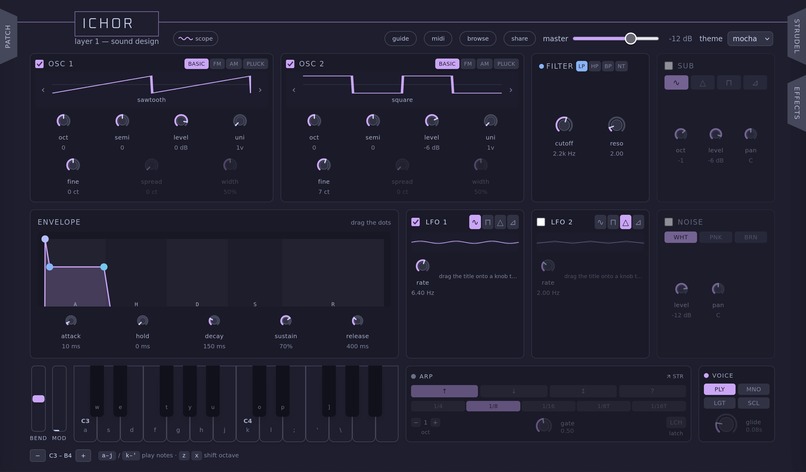Play the C3 key on keyboard
806x472 pixels.
(85, 429)
